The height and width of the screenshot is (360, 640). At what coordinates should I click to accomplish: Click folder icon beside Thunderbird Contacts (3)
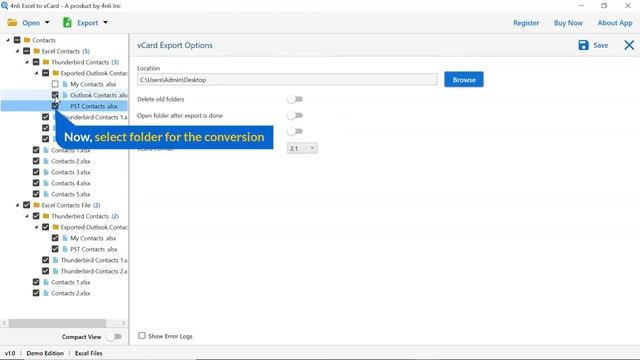(46, 62)
